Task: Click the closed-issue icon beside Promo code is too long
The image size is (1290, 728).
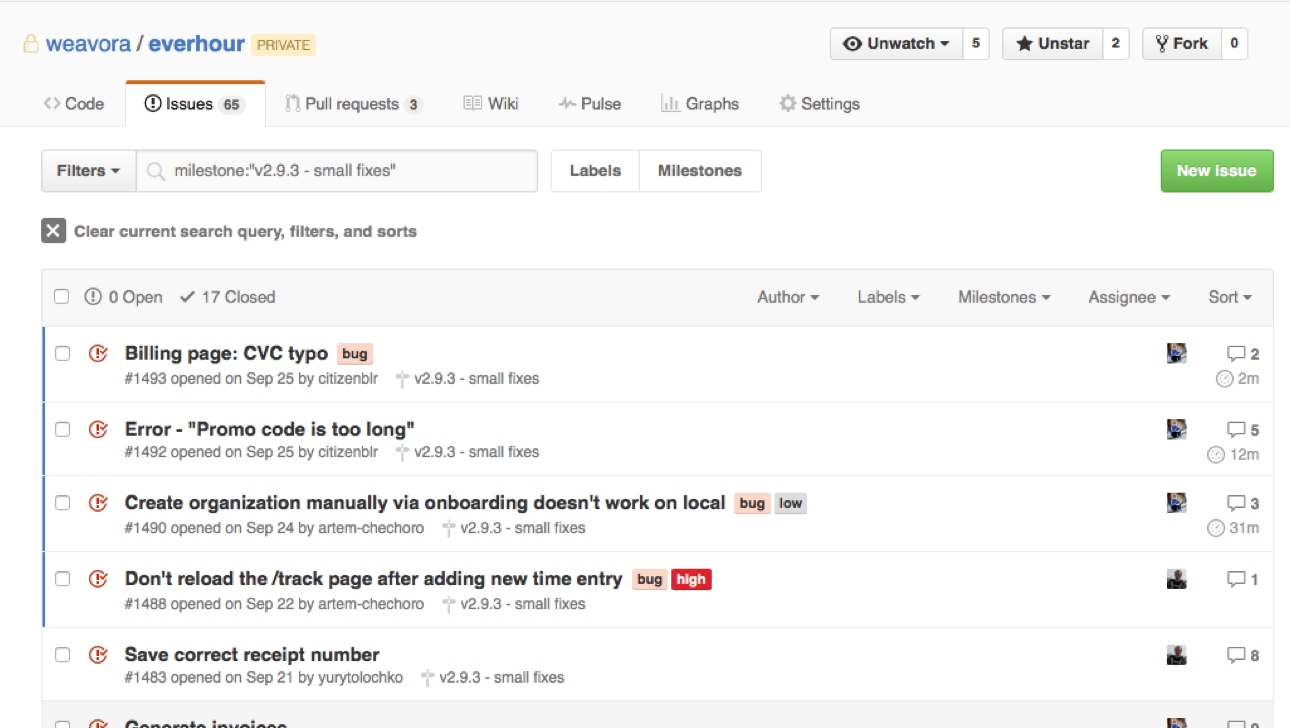Action: pos(98,429)
